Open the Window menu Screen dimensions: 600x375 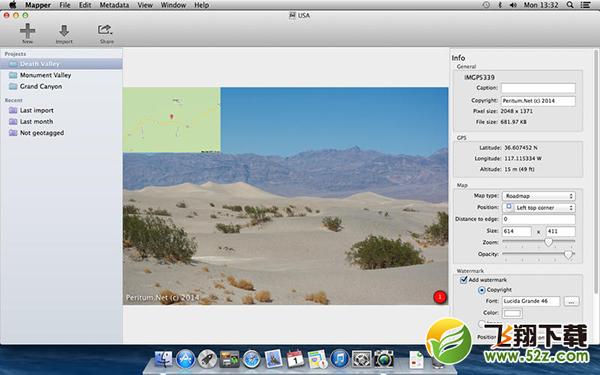[173, 5]
